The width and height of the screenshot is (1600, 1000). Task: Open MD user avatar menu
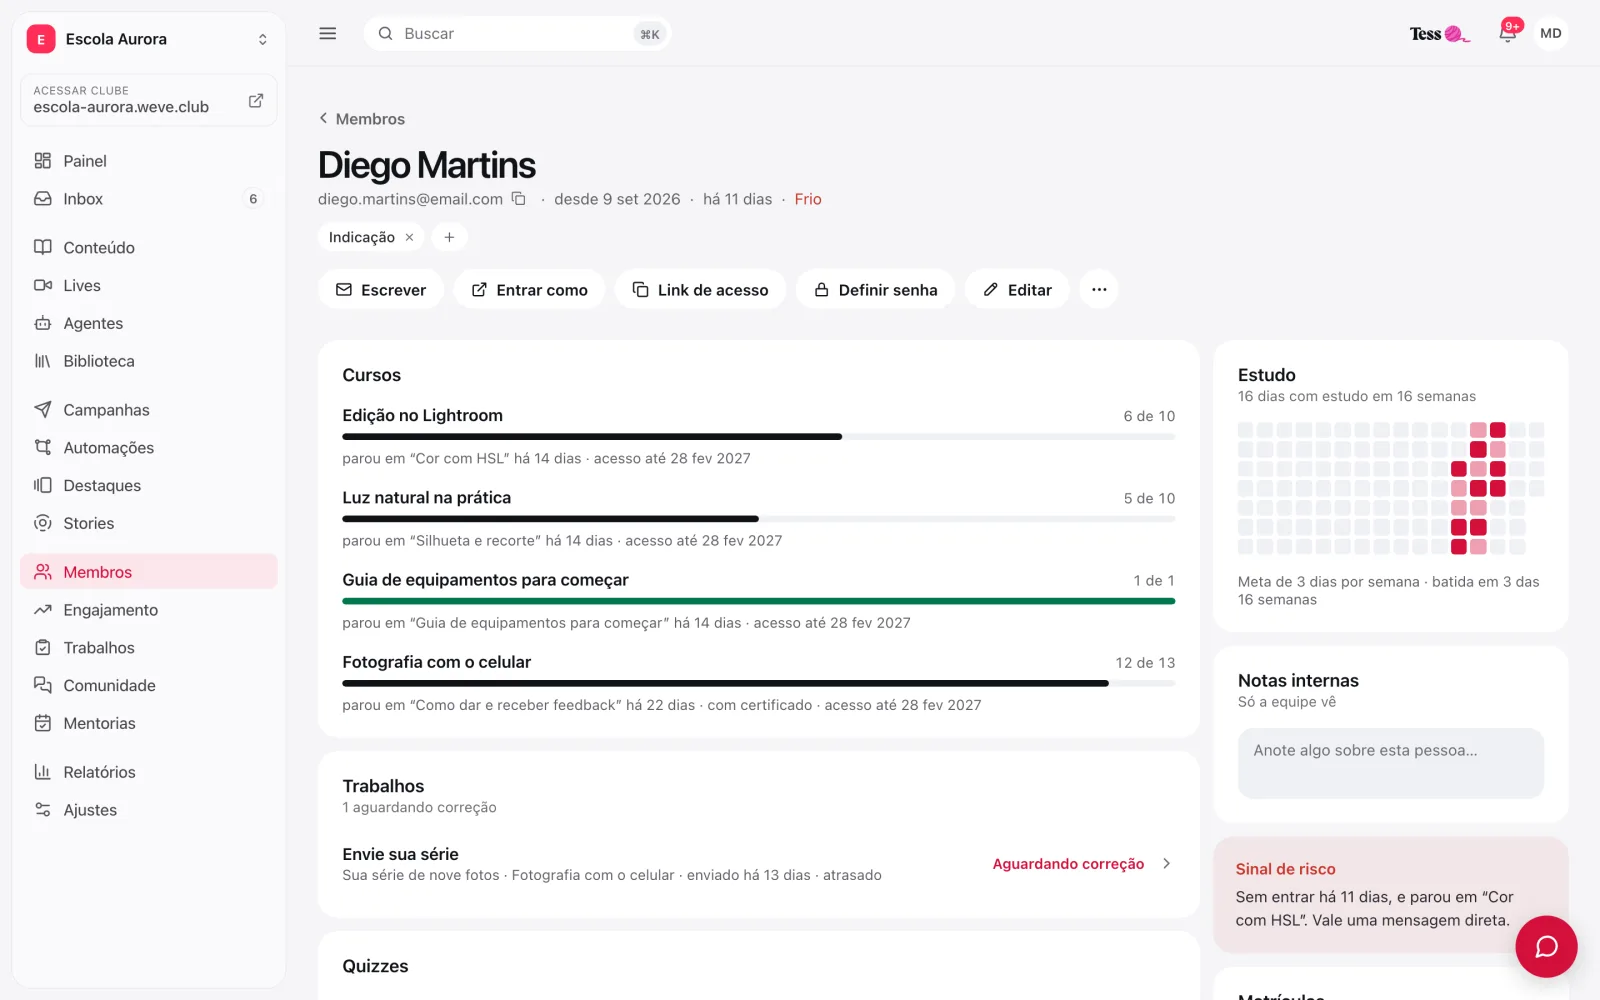[x=1550, y=33]
